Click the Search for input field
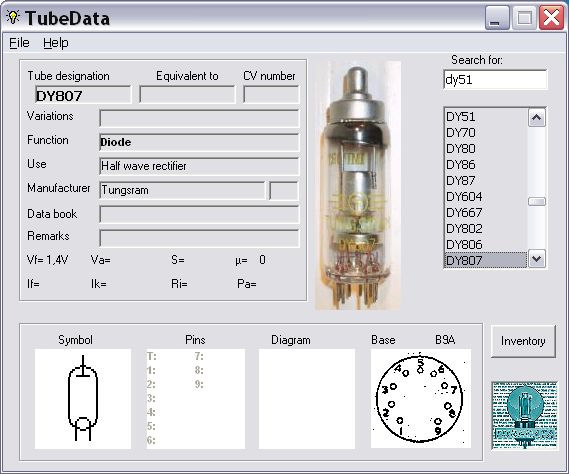The width and height of the screenshot is (569, 474). (x=495, y=79)
